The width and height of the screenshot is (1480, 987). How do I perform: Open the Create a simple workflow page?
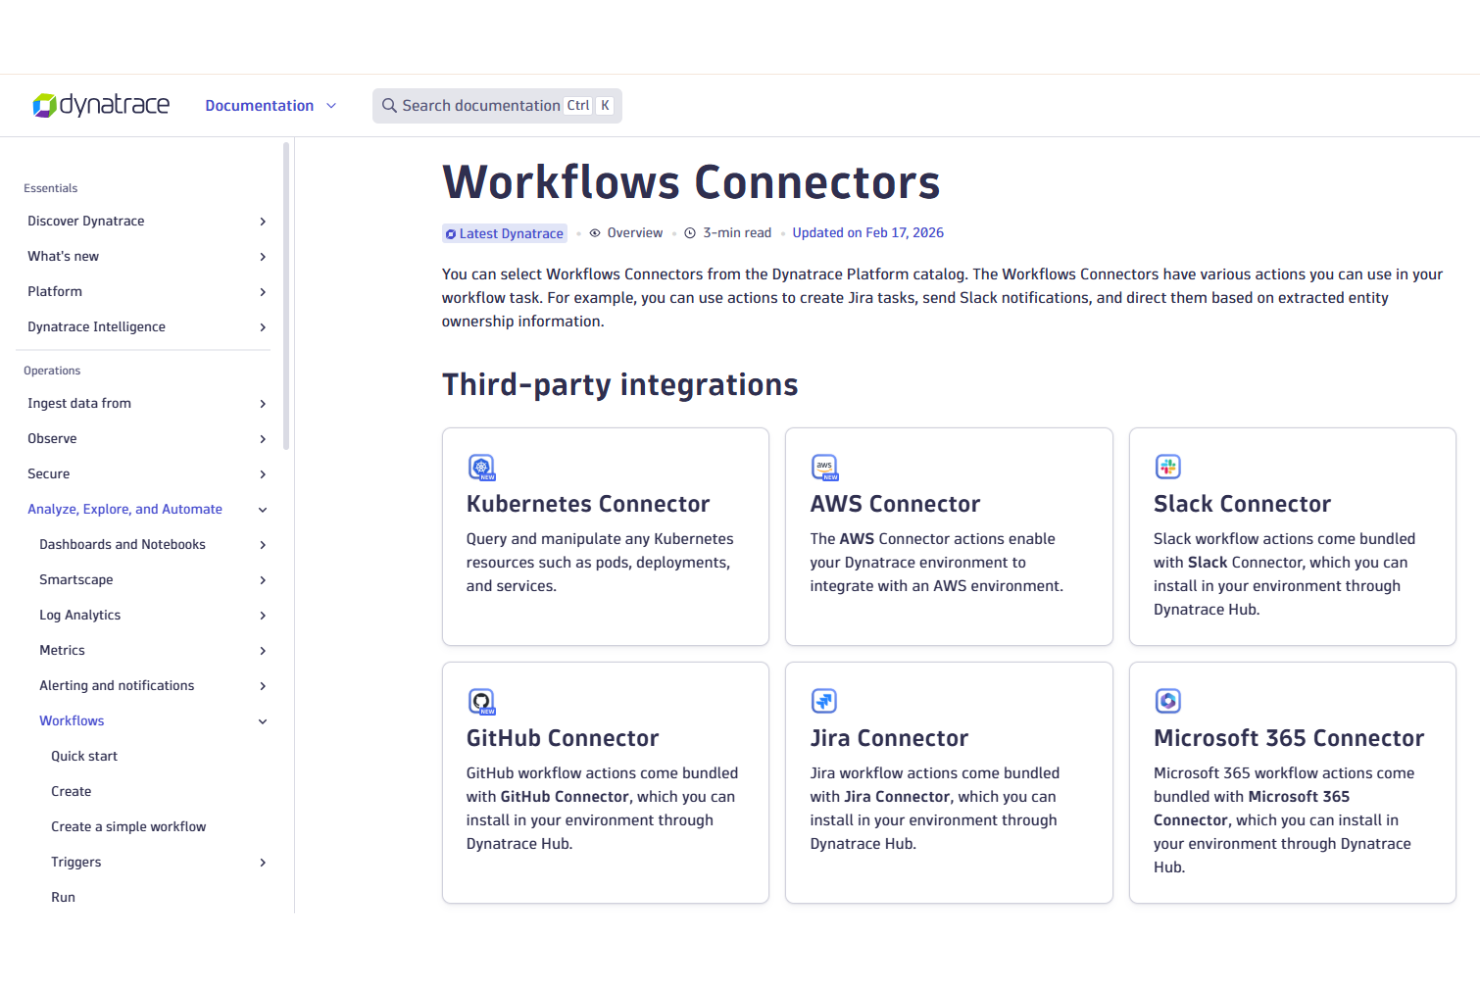[128, 826]
